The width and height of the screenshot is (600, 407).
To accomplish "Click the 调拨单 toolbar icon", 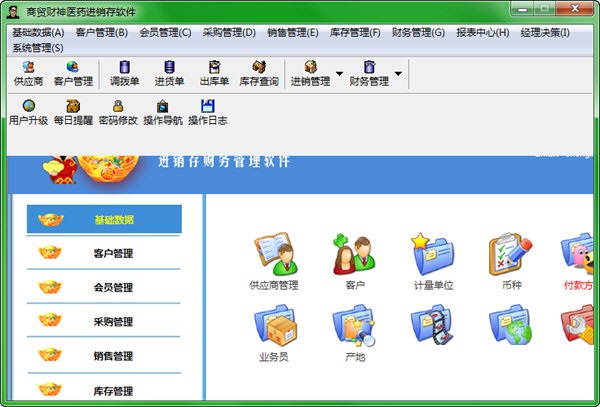I will tap(125, 73).
